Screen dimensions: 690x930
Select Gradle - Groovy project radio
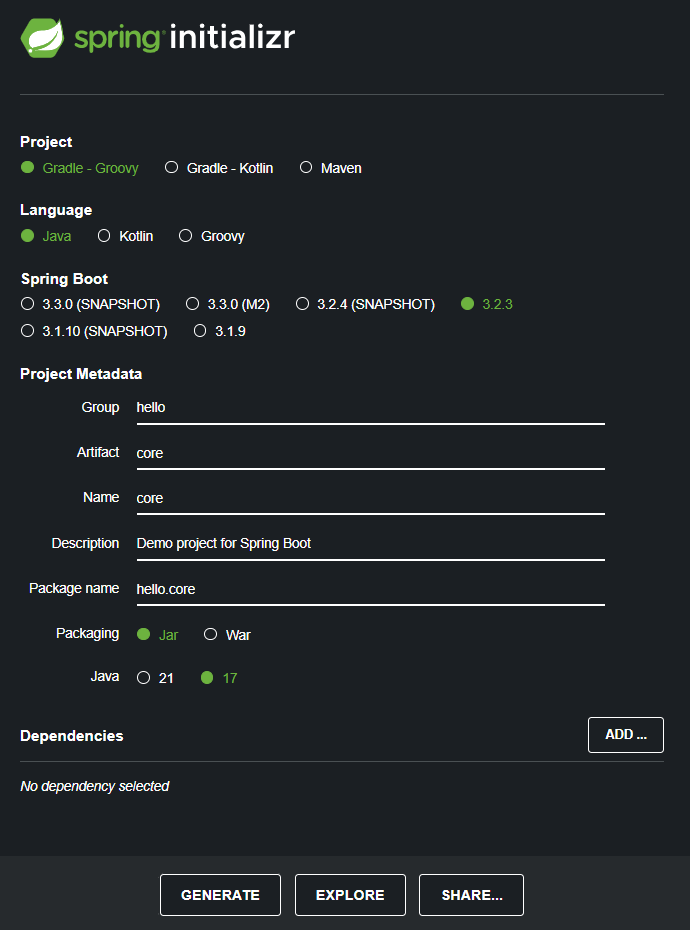[80, 168]
